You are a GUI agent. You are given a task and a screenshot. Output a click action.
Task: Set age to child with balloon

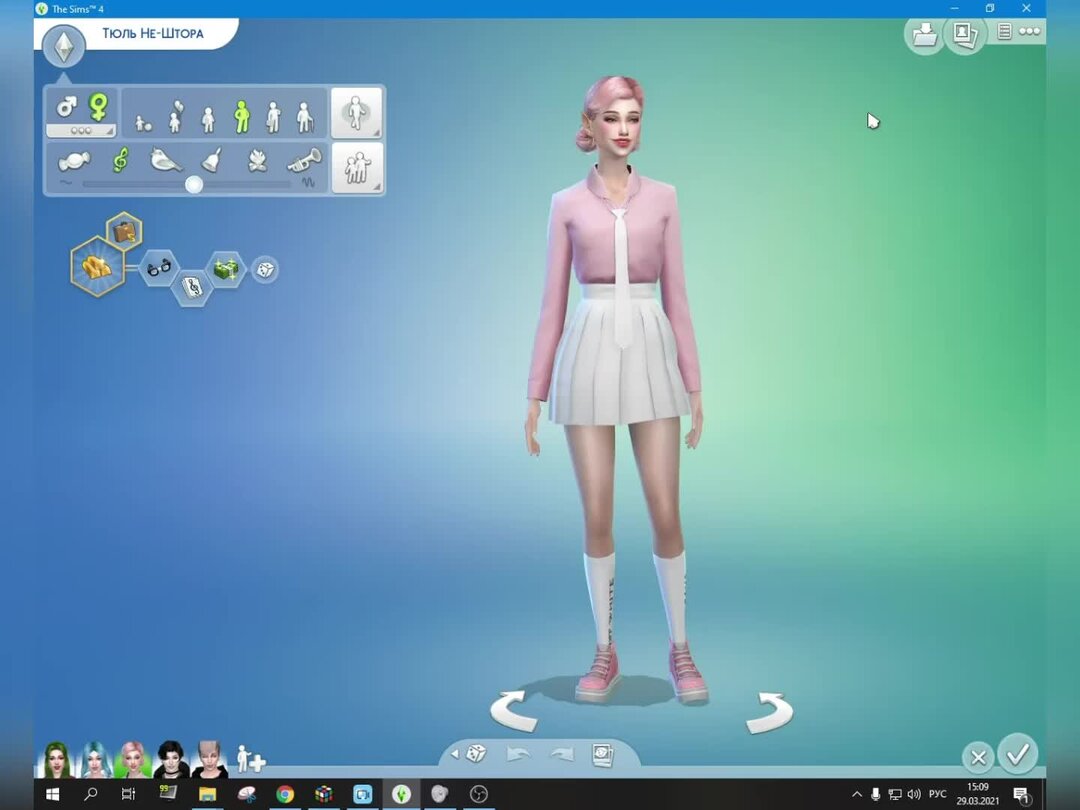176,117
